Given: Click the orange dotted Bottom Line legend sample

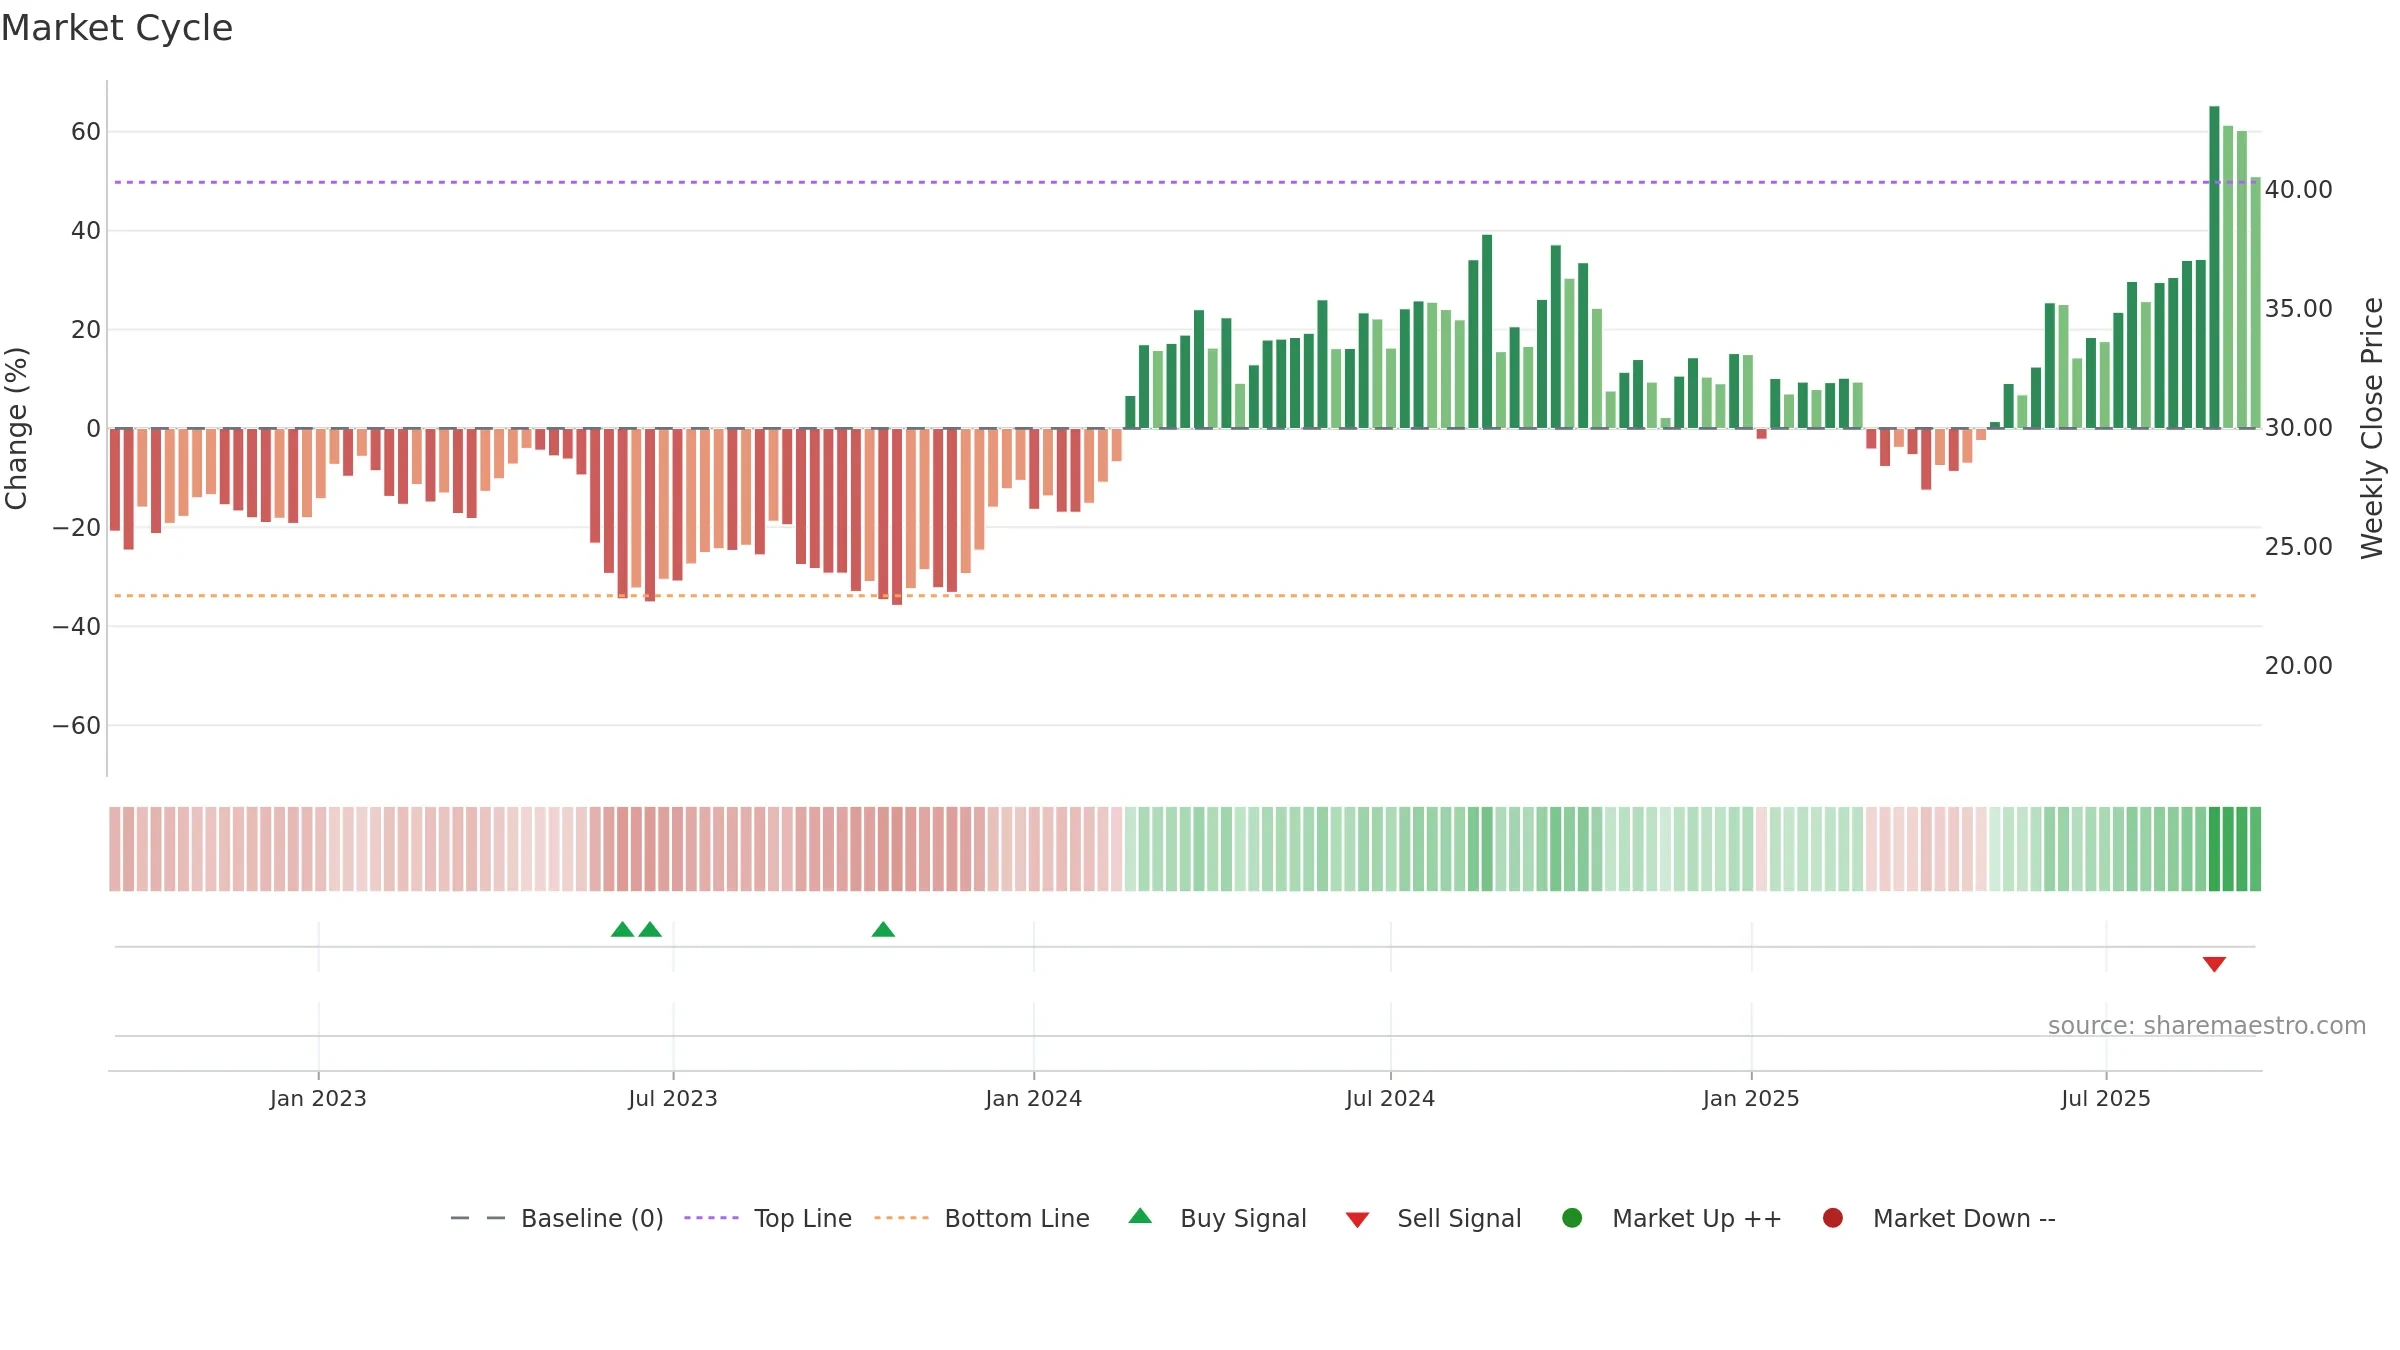Looking at the screenshot, I should (x=901, y=1218).
